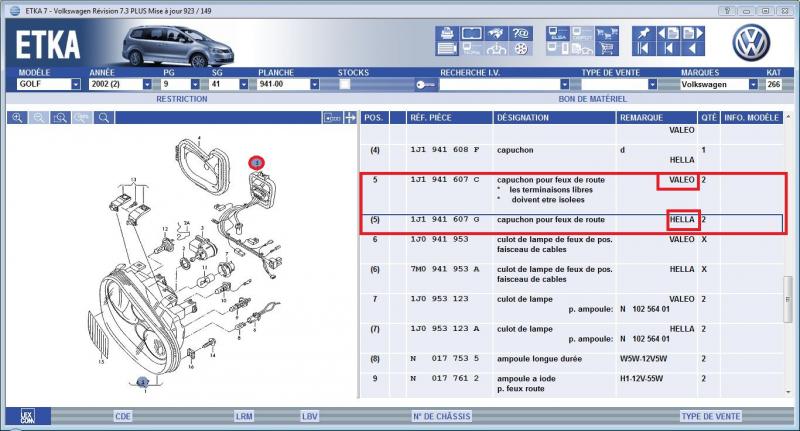The width and height of the screenshot is (800, 431).
Task: Click the dotted arrow icon above illustration
Action: (x=332, y=118)
